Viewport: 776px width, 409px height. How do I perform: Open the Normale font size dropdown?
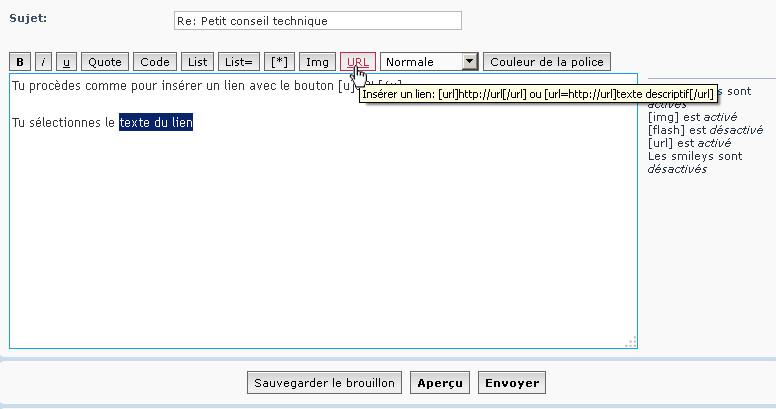[429, 62]
